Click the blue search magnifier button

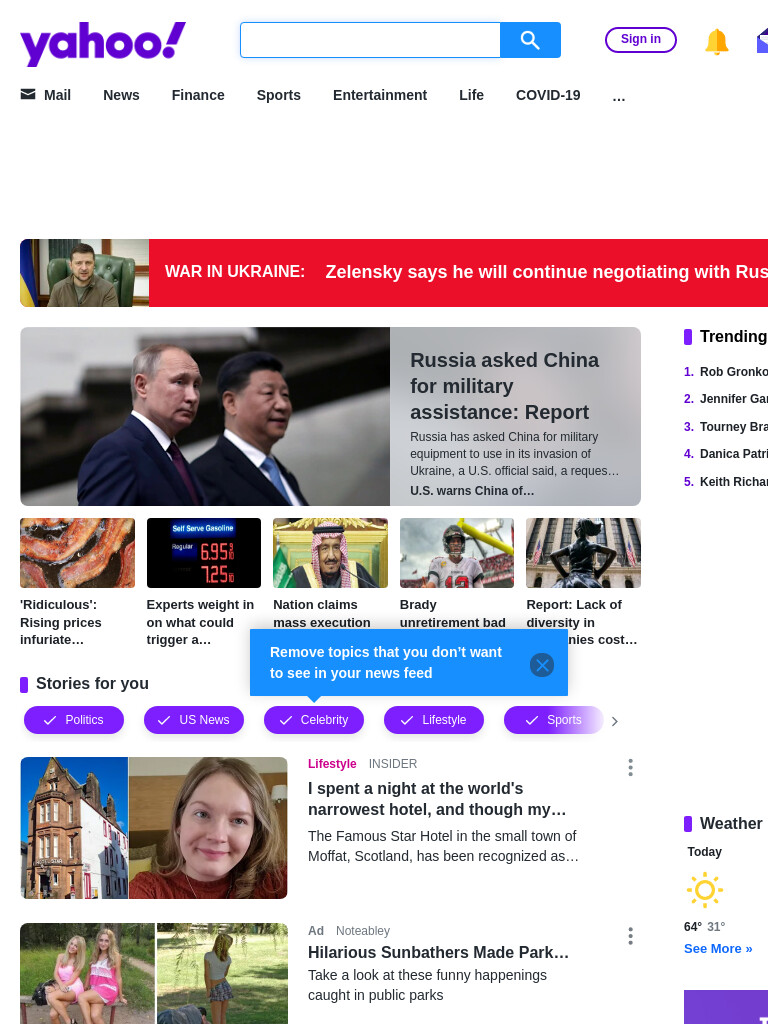click(530, 40)
